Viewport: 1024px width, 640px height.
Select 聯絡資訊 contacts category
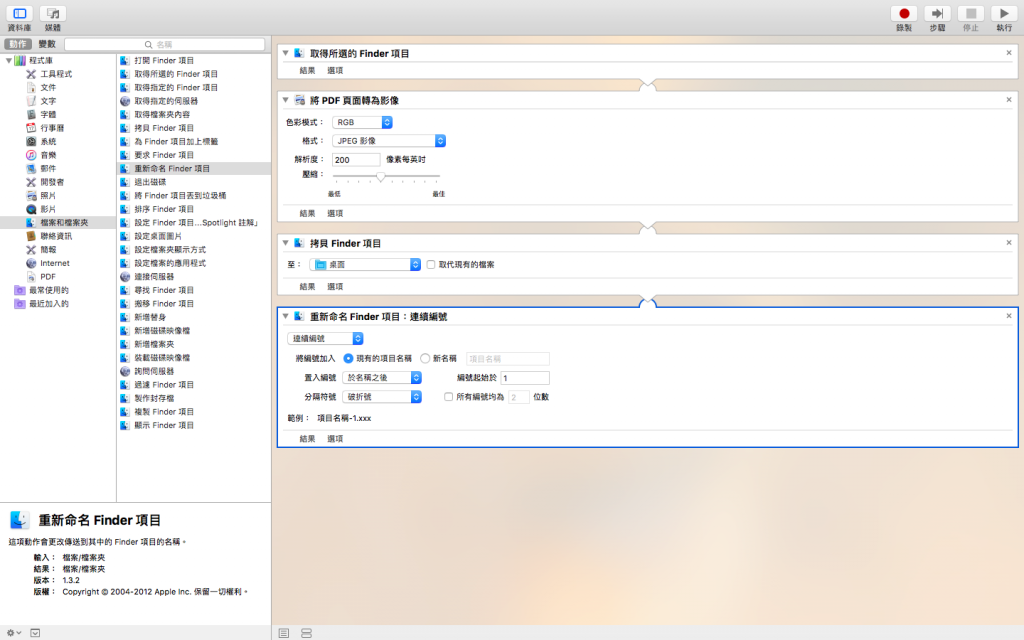(56, 236)
